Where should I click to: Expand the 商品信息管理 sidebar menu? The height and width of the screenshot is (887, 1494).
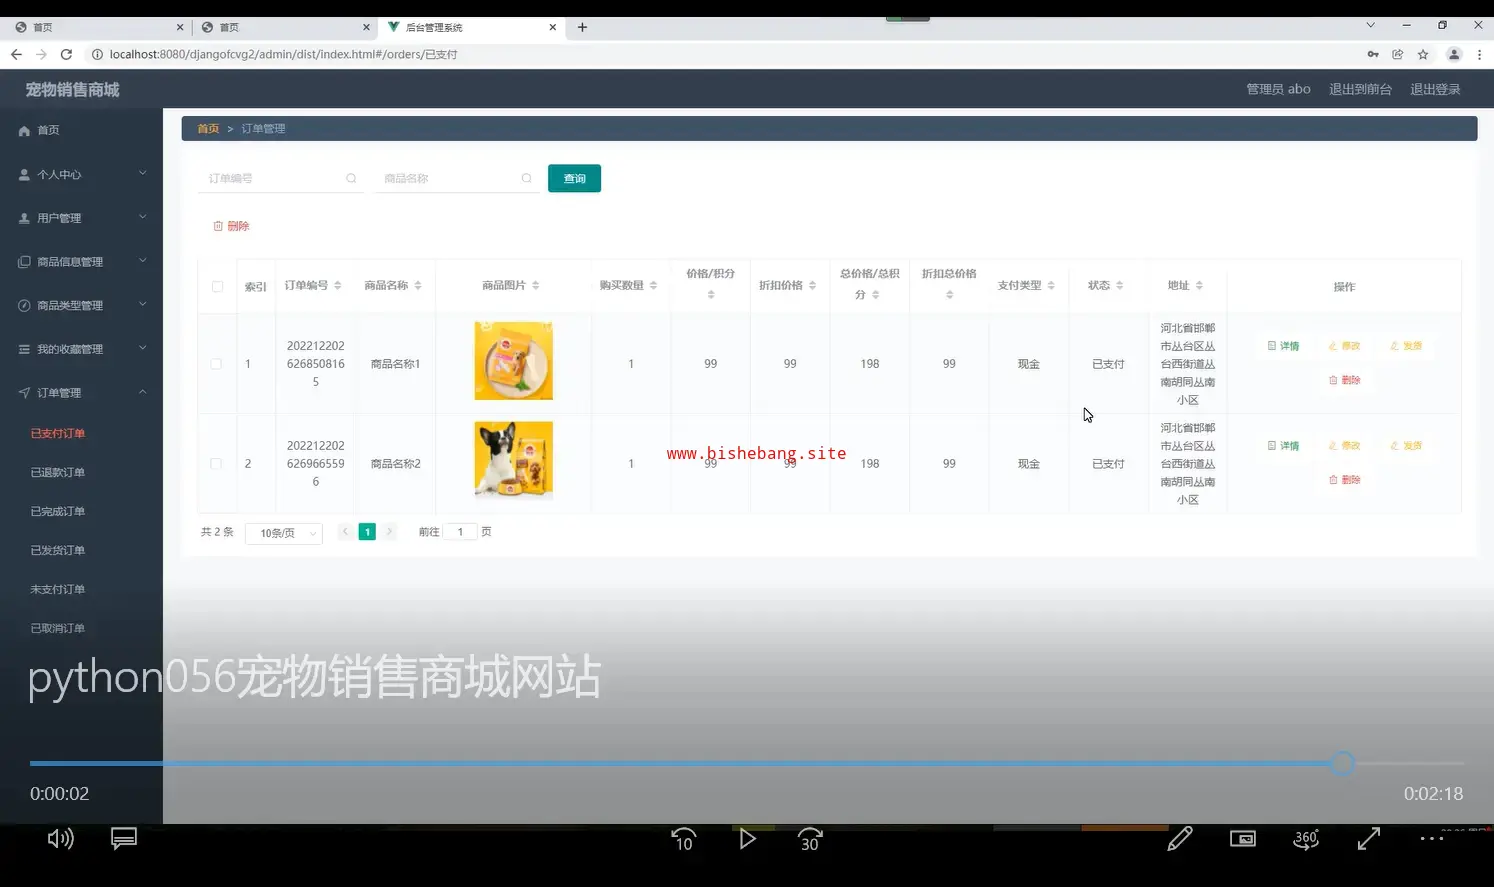click(81, 262)
